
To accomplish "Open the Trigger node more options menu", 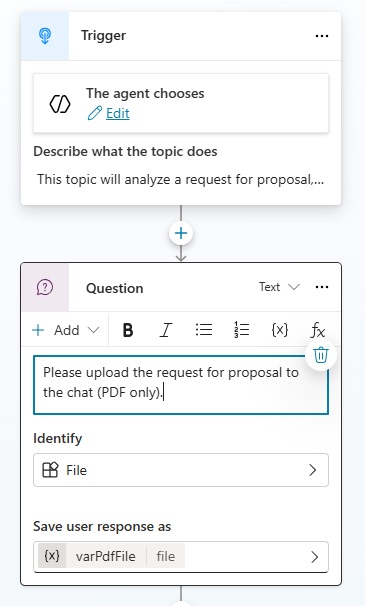I will pos(322,36).
